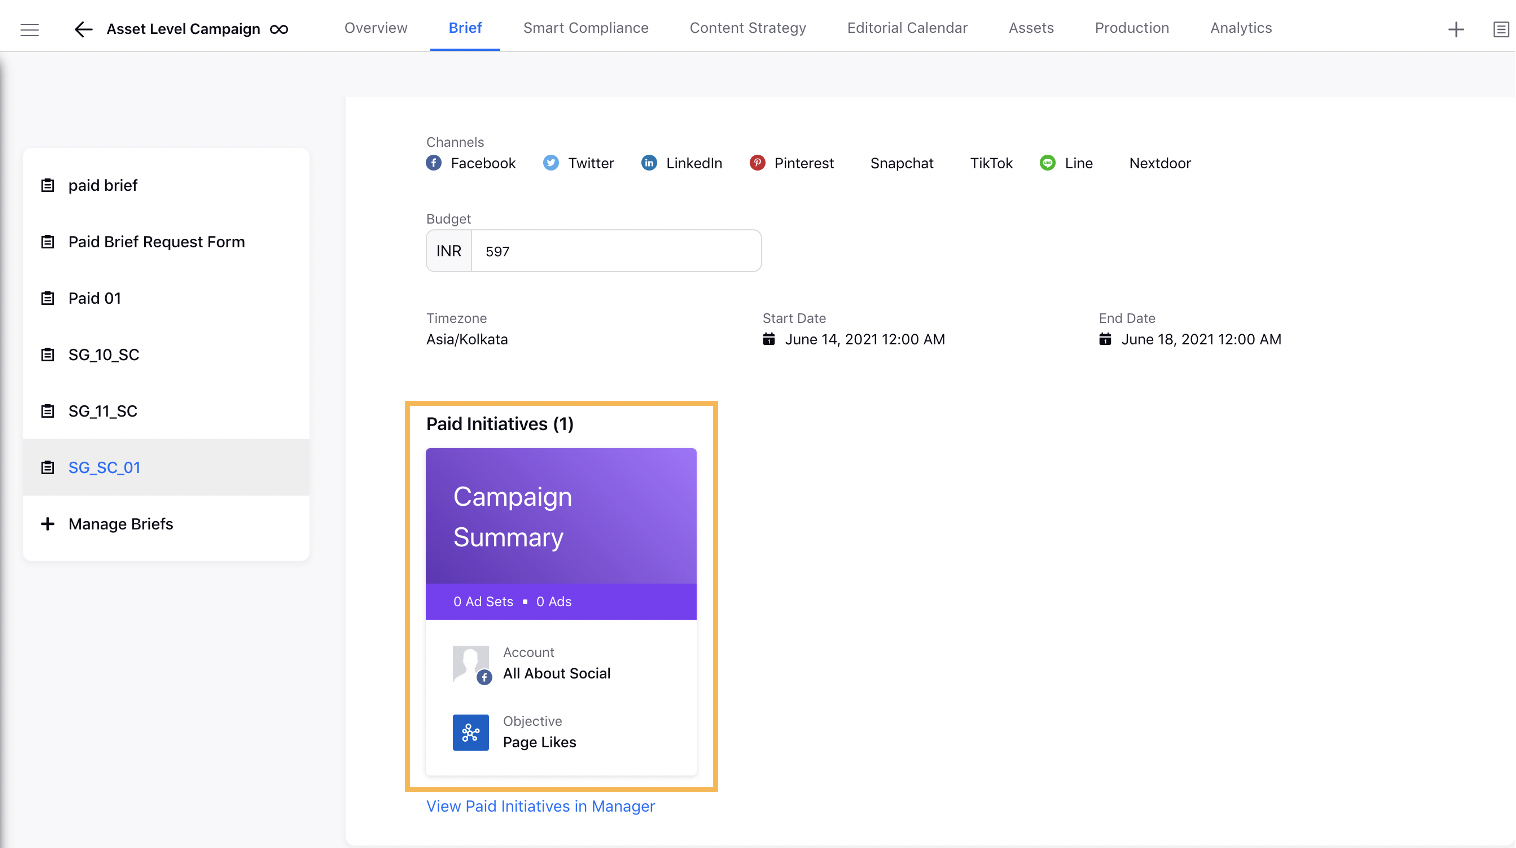The width and height of the screenshot is (1516, 848).
Task: Click the brief icon next to SG_11_SC
Action: point(47,411)
